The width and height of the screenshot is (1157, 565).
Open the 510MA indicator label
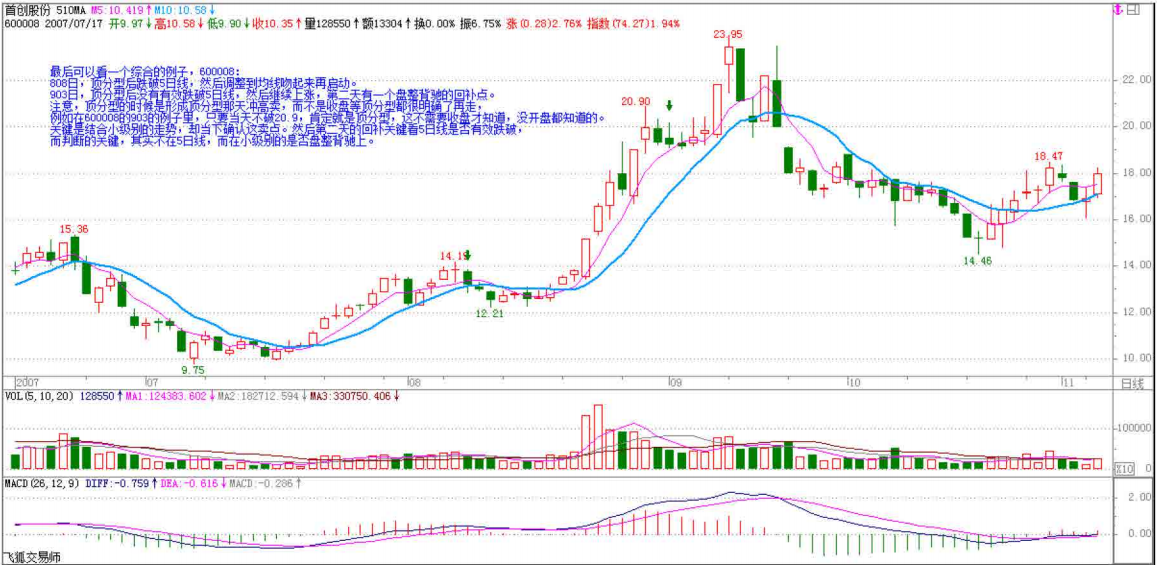pyautogui.click(x=71, y=10)
